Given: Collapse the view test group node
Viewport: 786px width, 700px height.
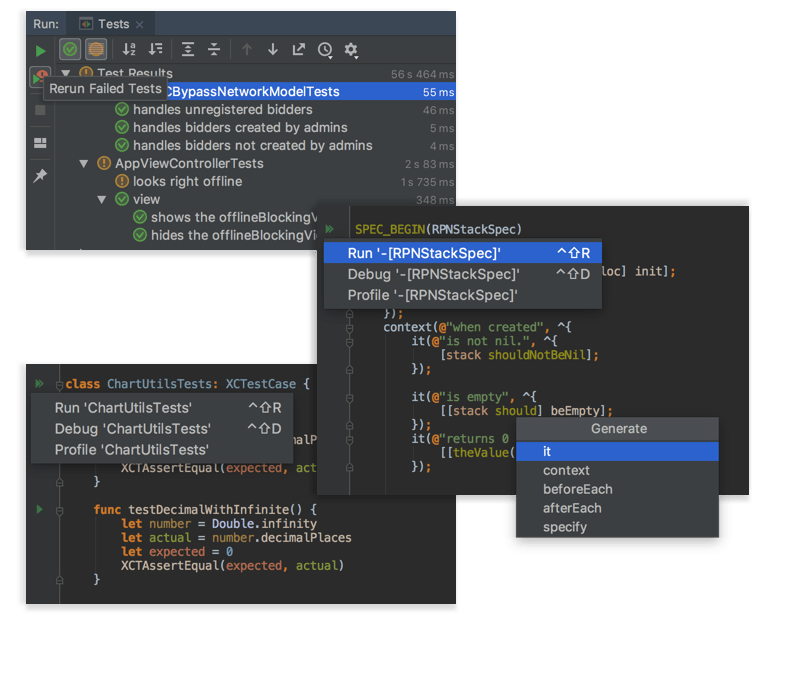Looking at the screenshot, I should (x=102, y=200).
